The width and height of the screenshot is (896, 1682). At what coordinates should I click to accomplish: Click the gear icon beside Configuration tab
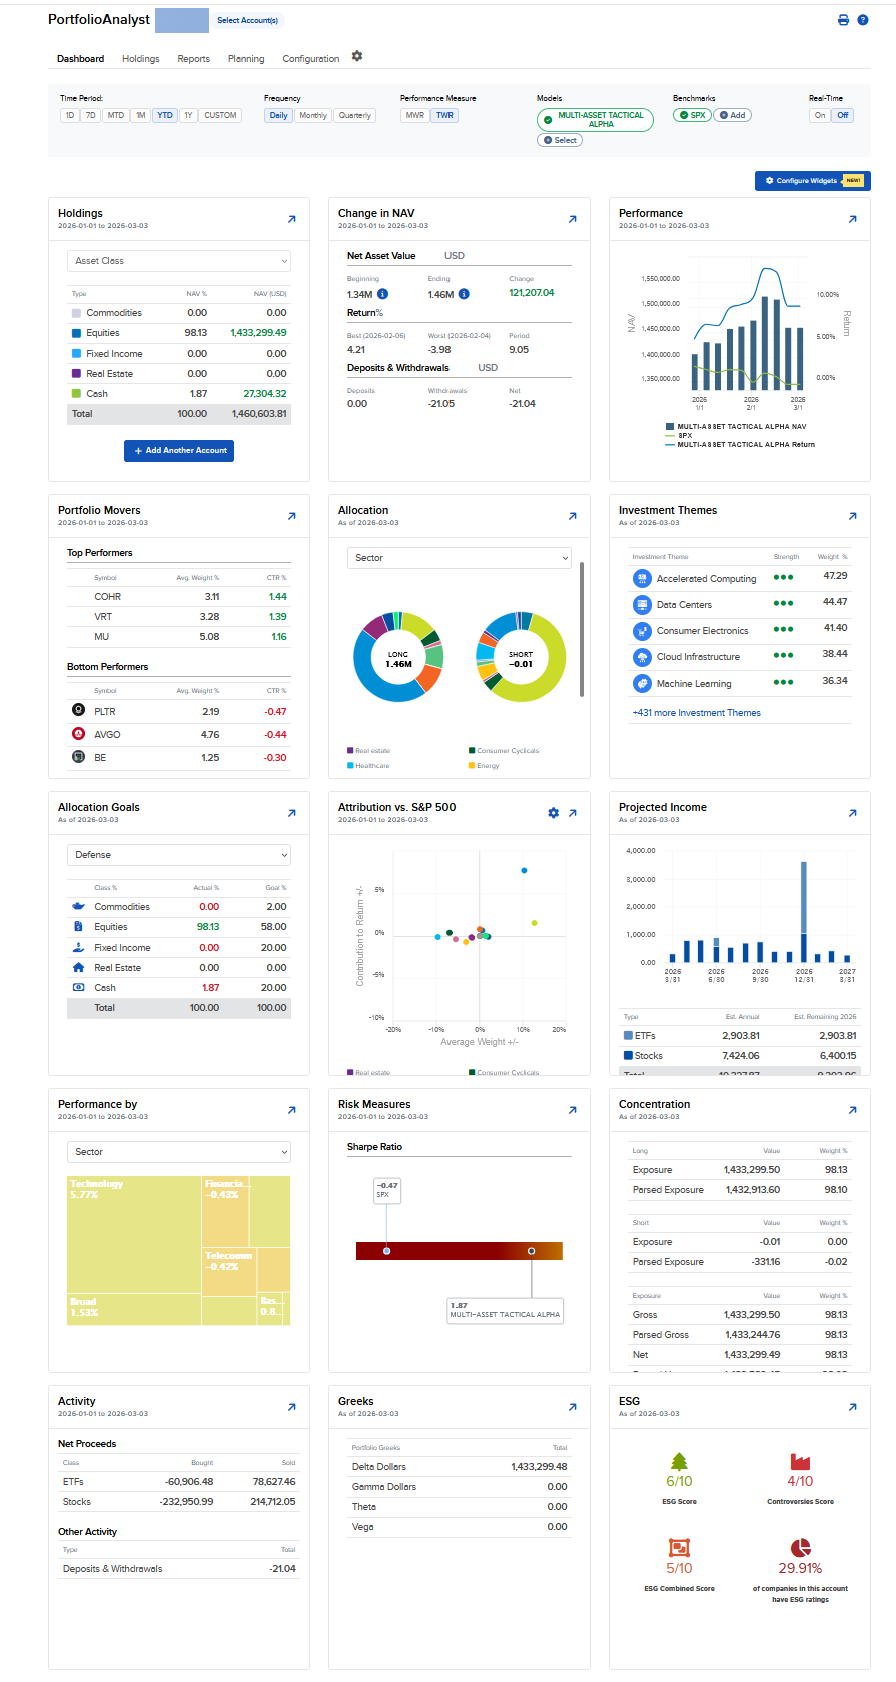(x=357, y=57)
